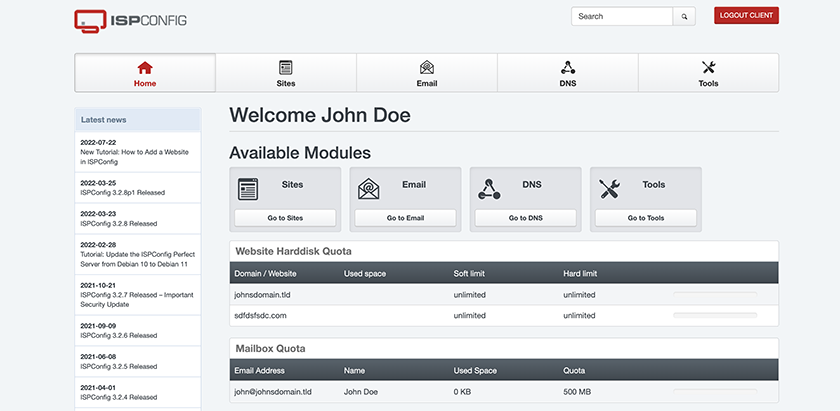Click the Latest news panel header
Viewport: 840px width, 411px height.
(138, 120)
